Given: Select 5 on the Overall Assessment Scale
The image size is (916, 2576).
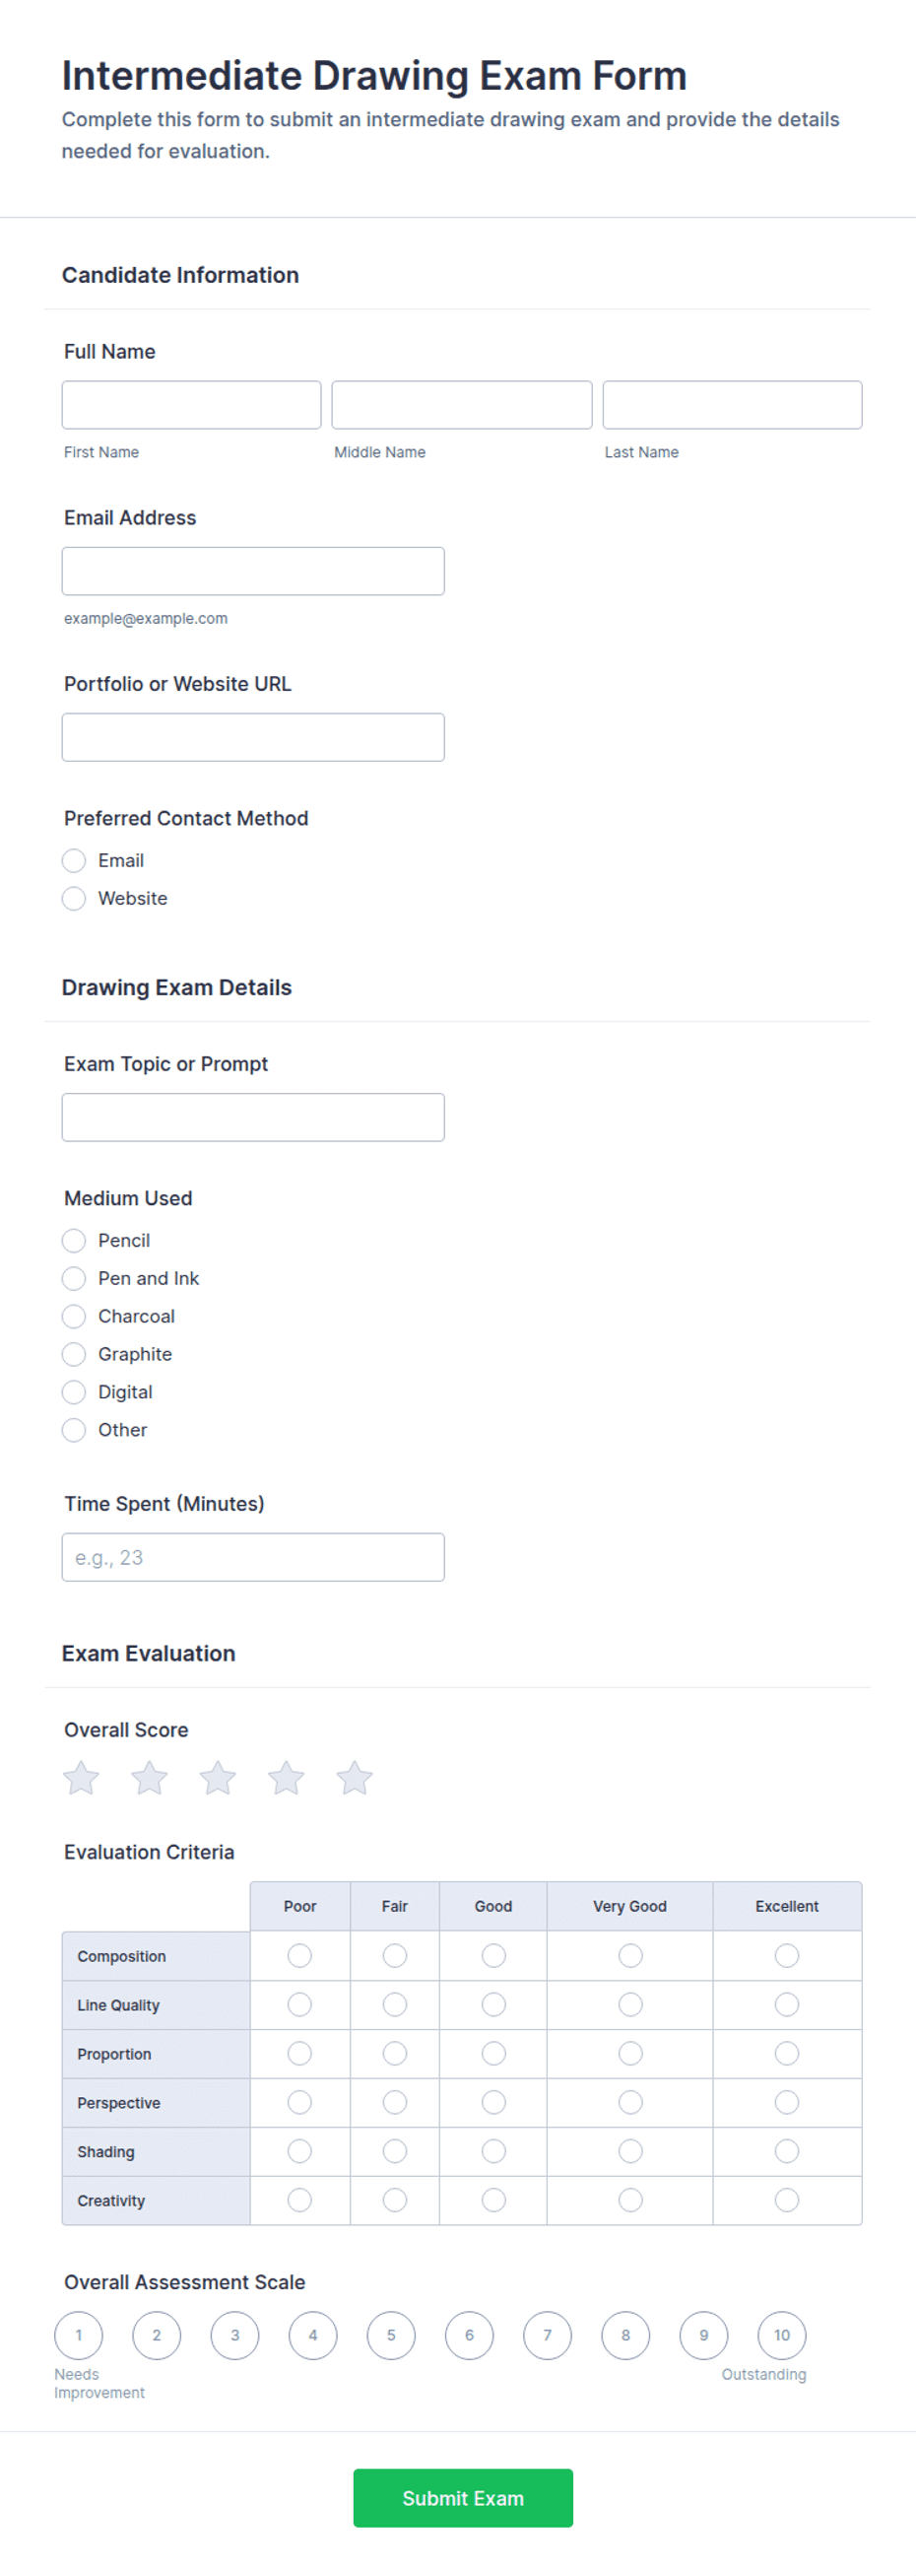Looking at the screenshot, I should 391,2335.
